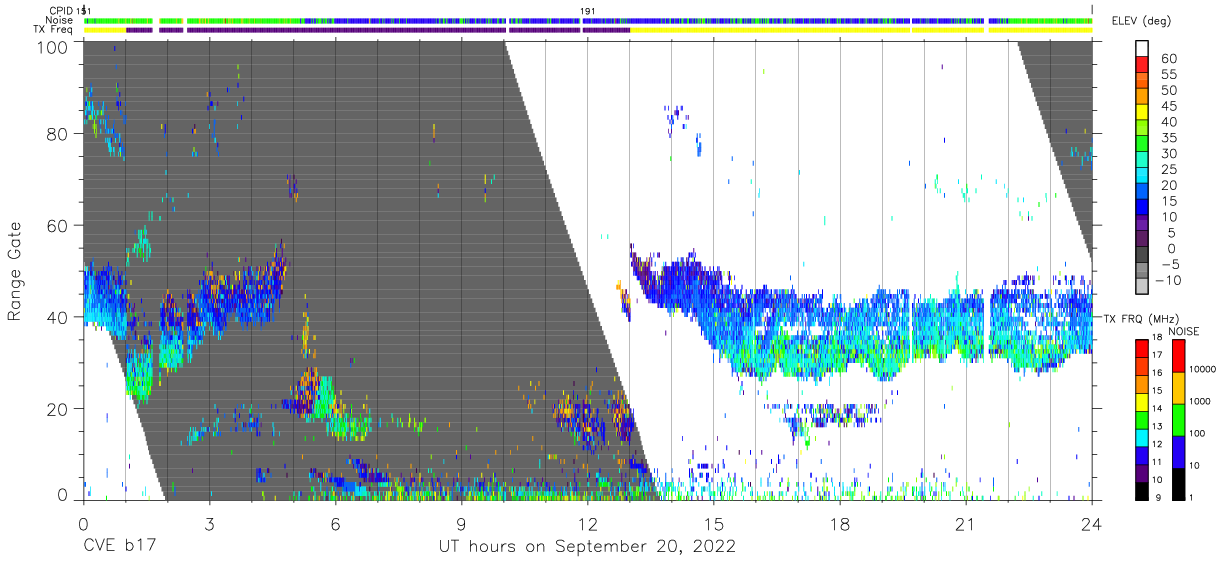Click the '191' CPID marker above the plot

pos(588,10)
